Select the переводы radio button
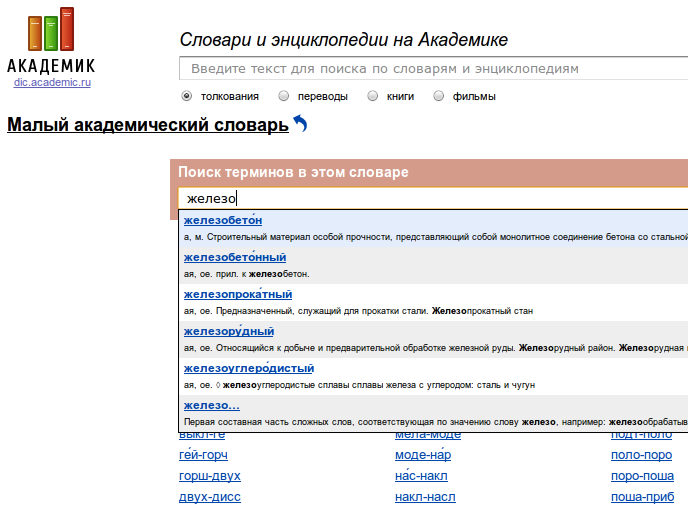The width and height of the screenshot is (688, 509). click(284, 97)
